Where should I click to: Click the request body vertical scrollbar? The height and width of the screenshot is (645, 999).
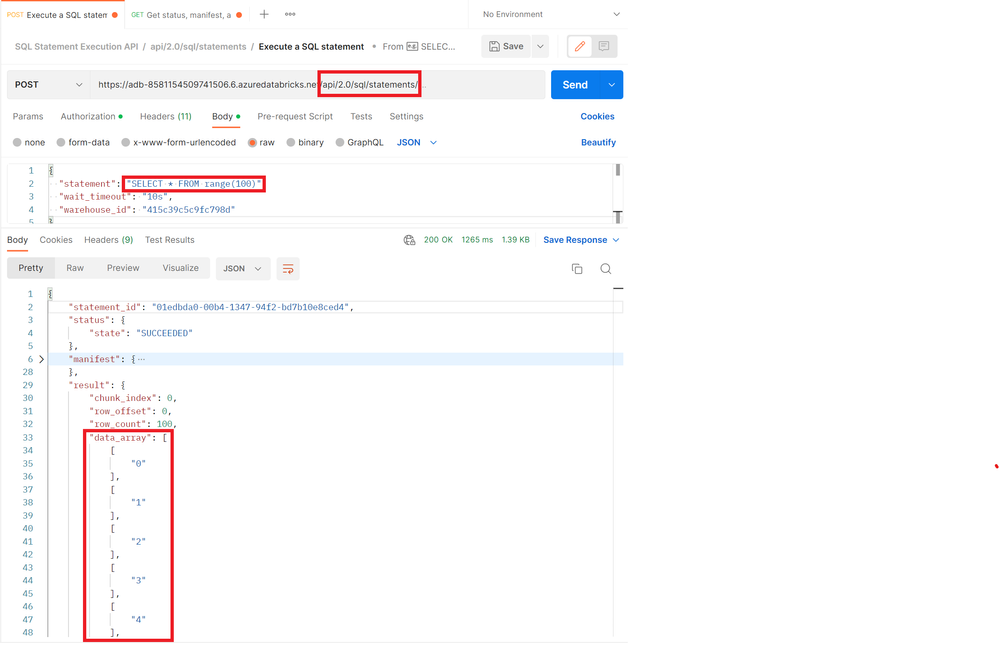tap(618, 190)
